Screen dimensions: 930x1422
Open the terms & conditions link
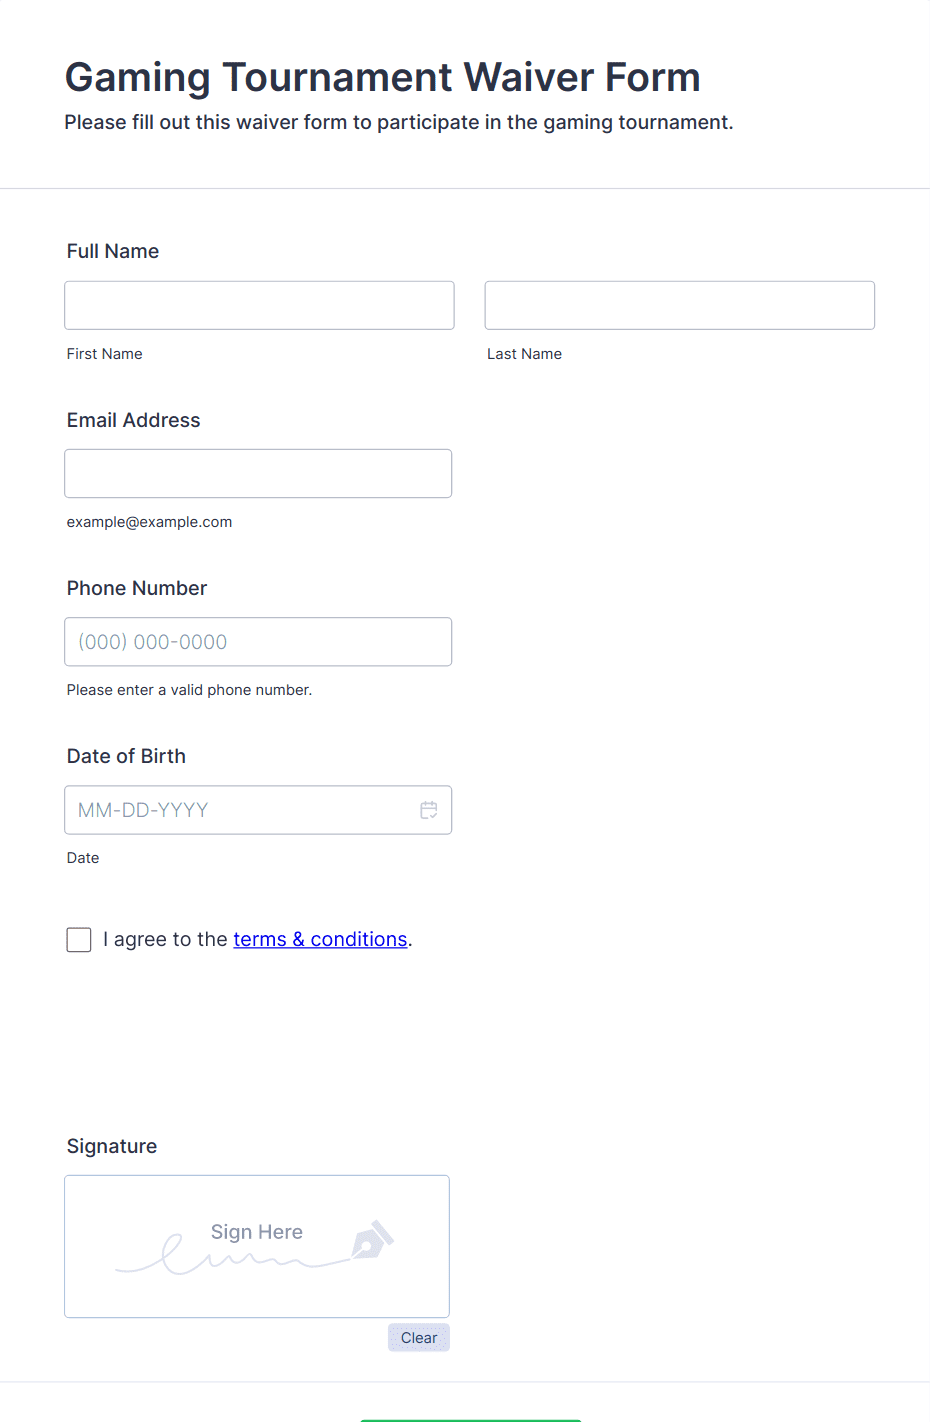320,940
